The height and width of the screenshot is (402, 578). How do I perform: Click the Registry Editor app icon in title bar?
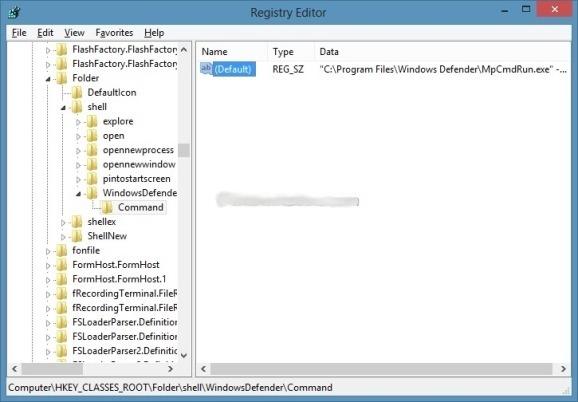14,12
